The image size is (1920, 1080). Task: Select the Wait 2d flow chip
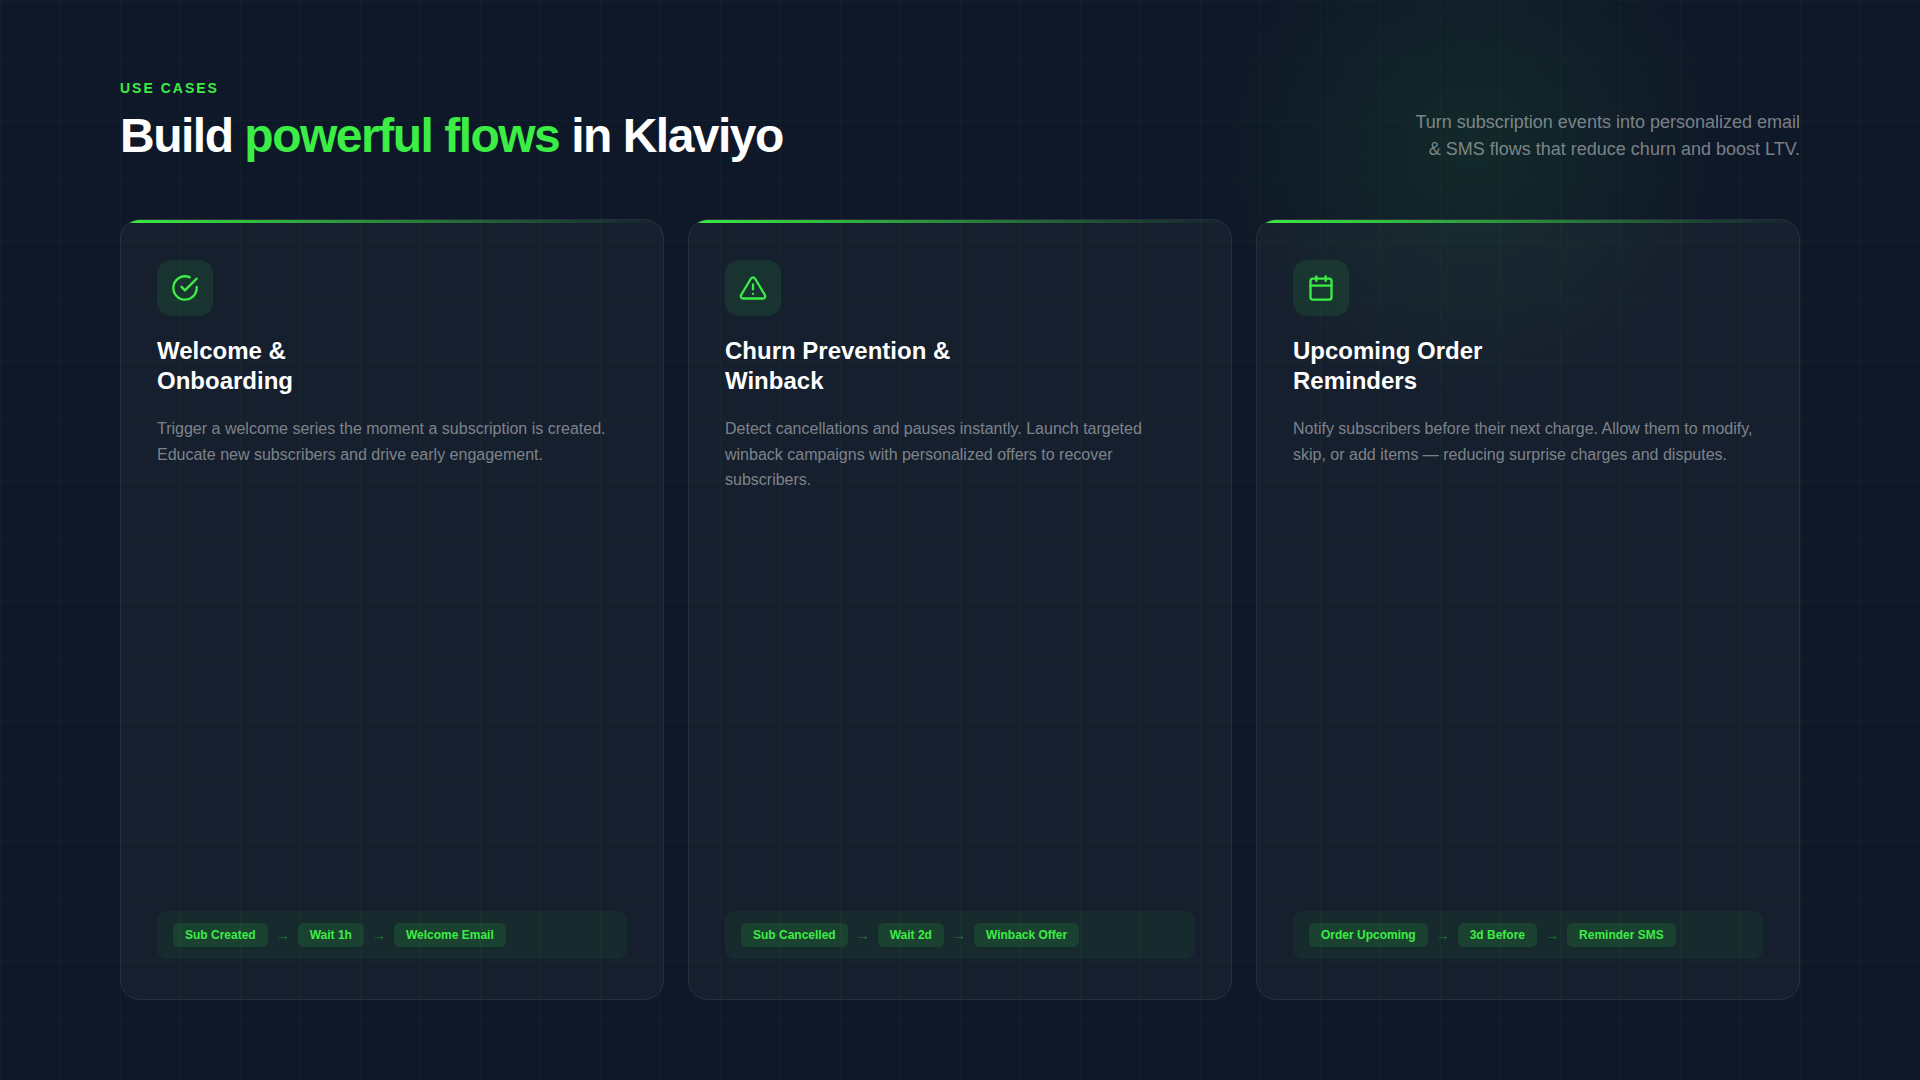coord(910,935)
